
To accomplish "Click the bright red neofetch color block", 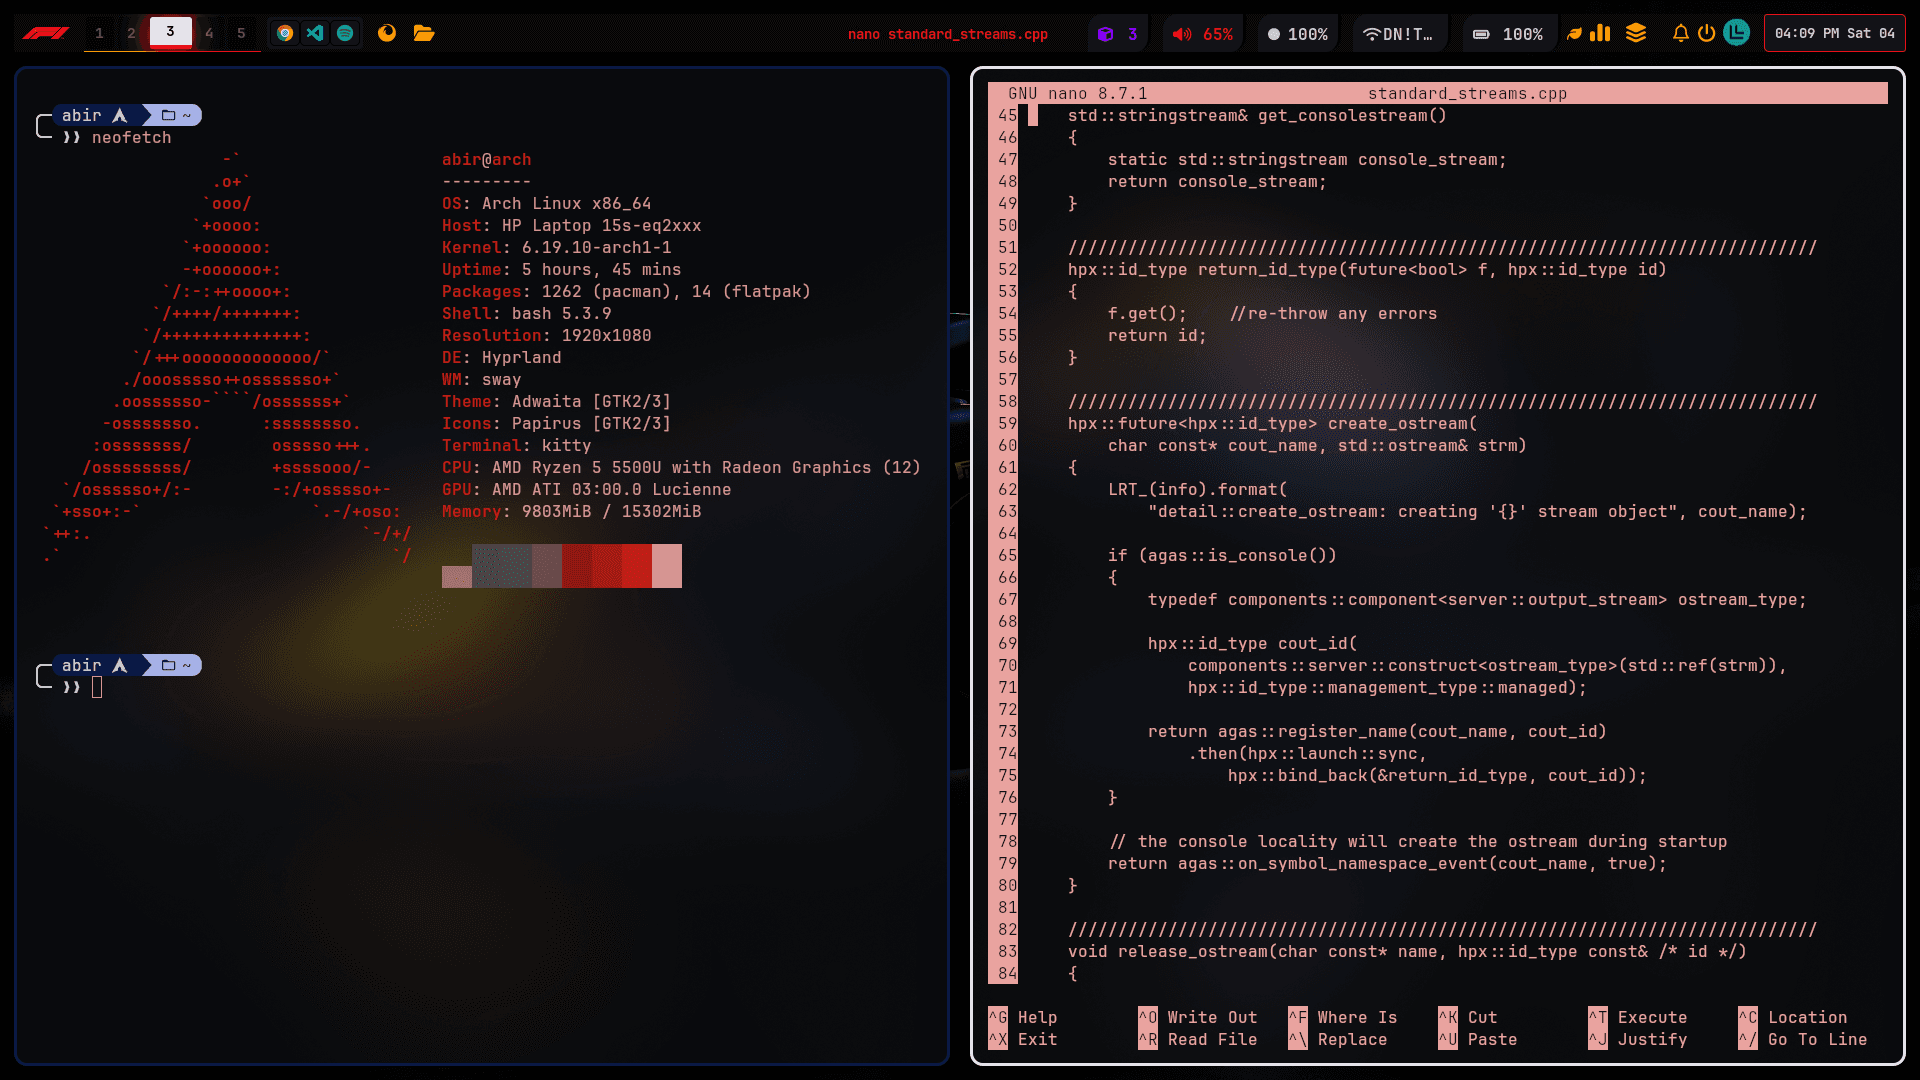I will point(637,566).
